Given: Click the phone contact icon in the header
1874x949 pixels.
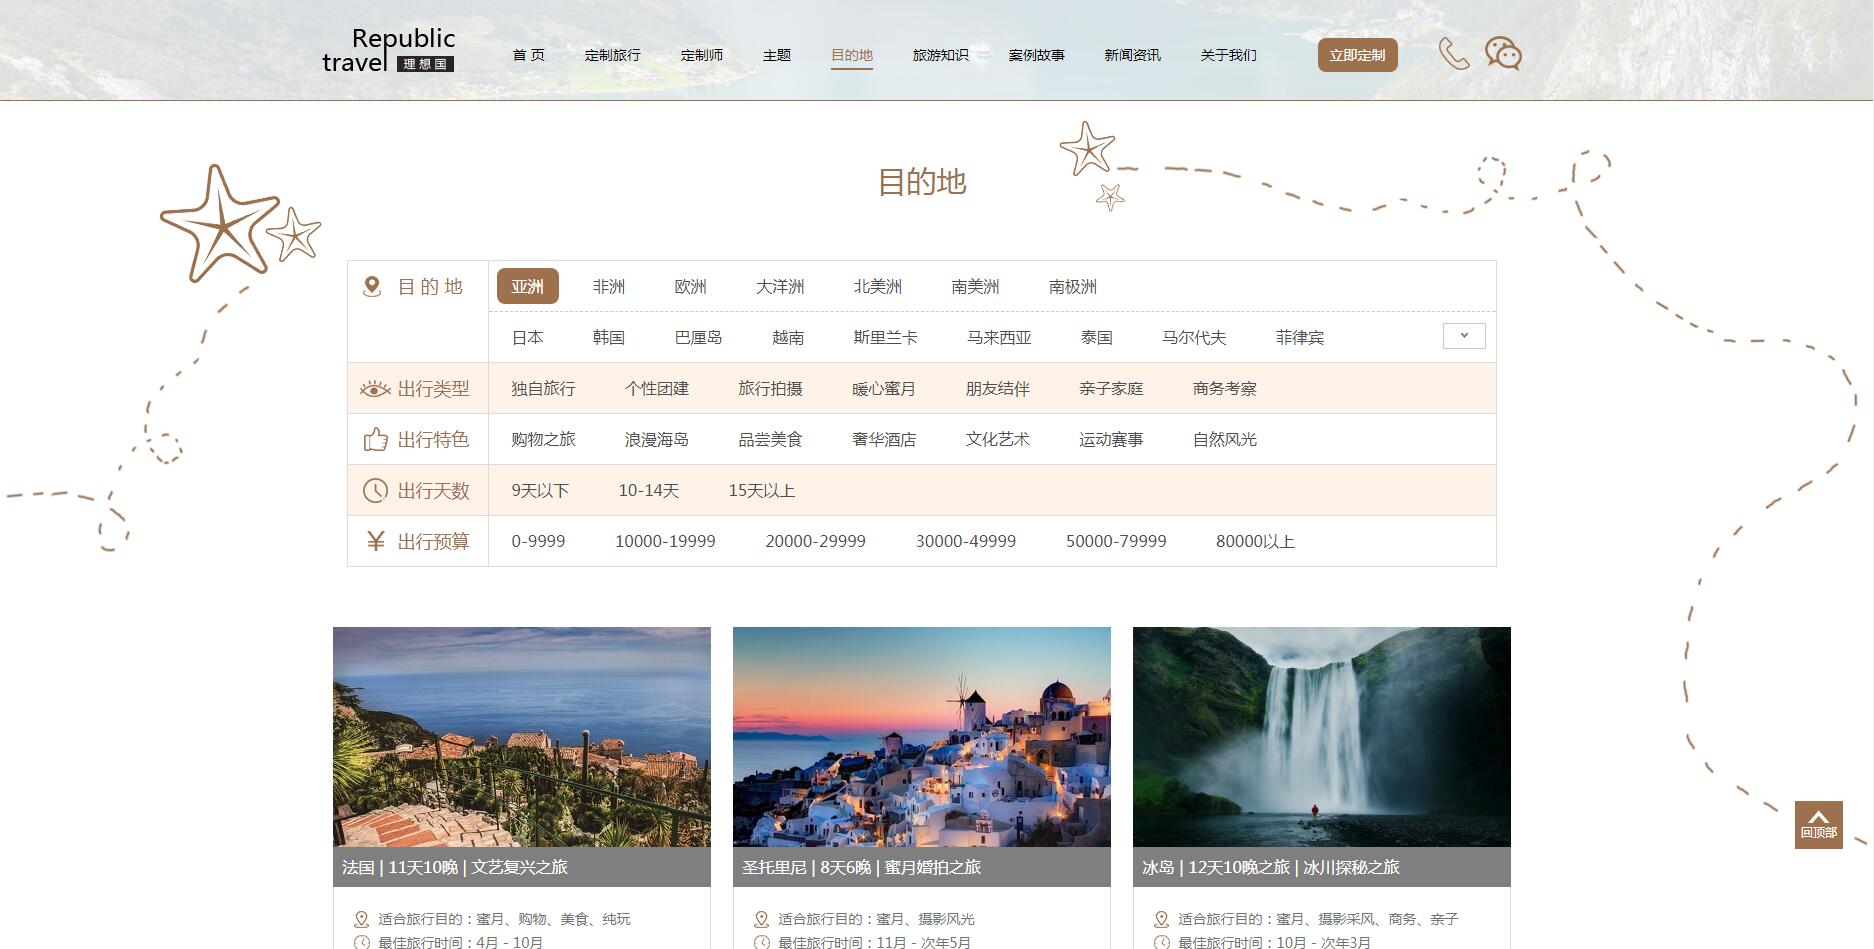Looking at the screenshot, I should 1453,55.
